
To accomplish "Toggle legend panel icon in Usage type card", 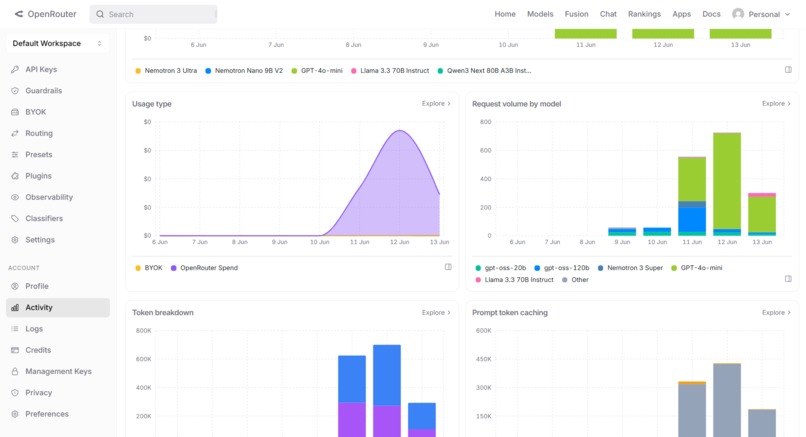I will [x=448, y=267].
